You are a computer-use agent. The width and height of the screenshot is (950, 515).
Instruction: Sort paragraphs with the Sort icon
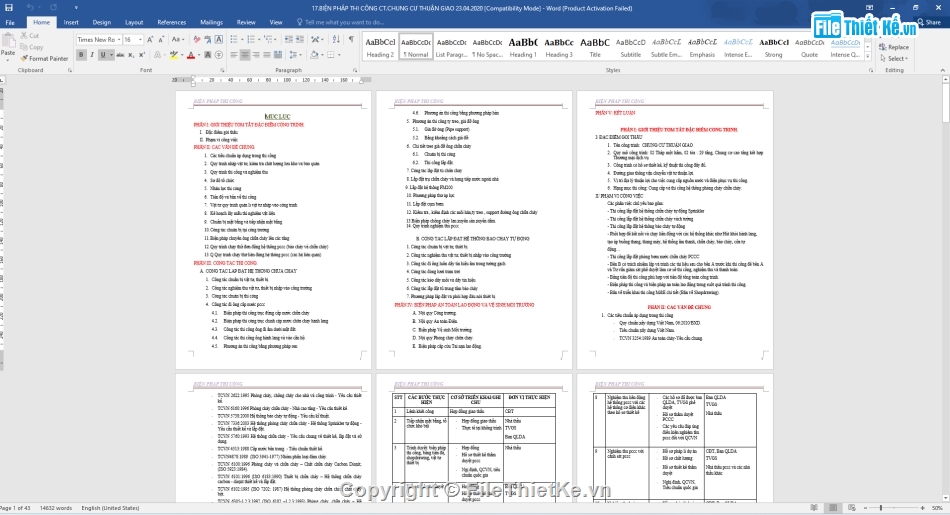click(336, 39)
